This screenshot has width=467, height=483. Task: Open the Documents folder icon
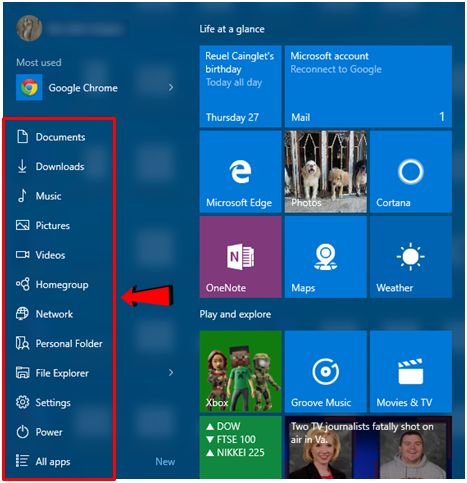[x=22, y=137]
